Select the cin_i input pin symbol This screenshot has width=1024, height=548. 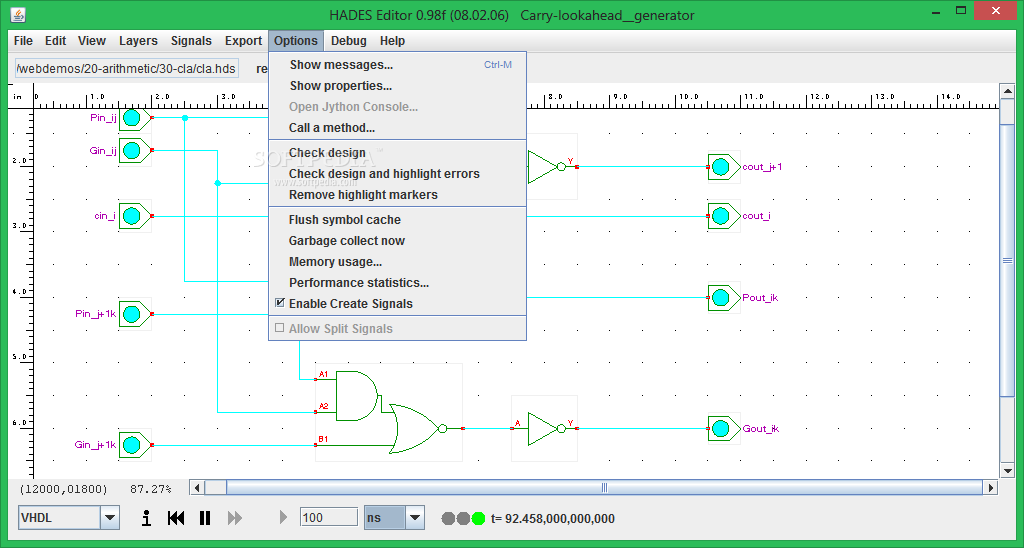click(135, 216)
